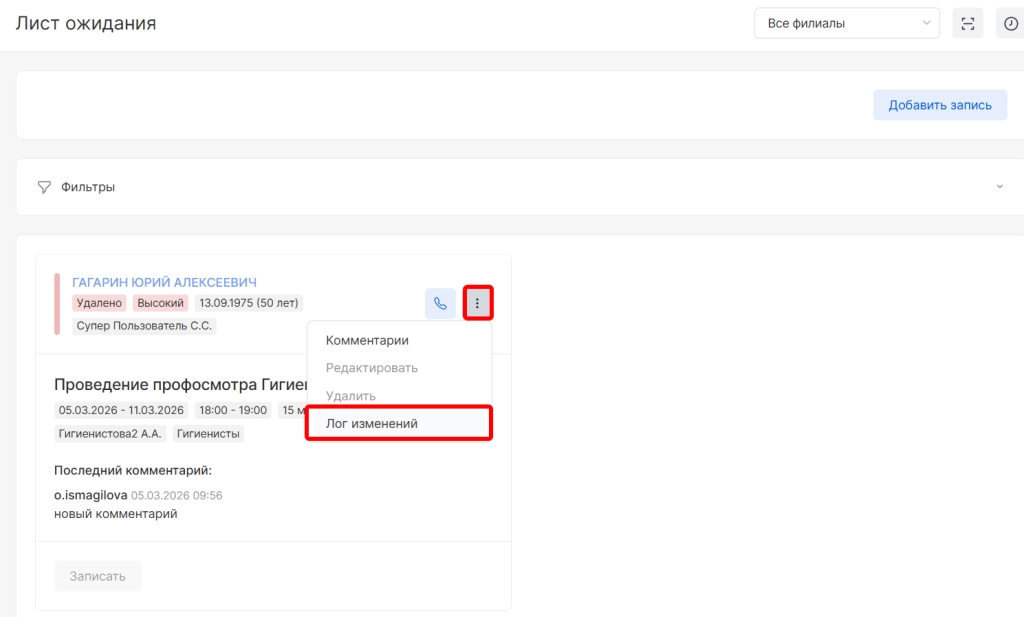The image size is (1024, 617).
Task: Click the scan icon in the top bar
Action: pyautogui.click(x=967, y=24)
